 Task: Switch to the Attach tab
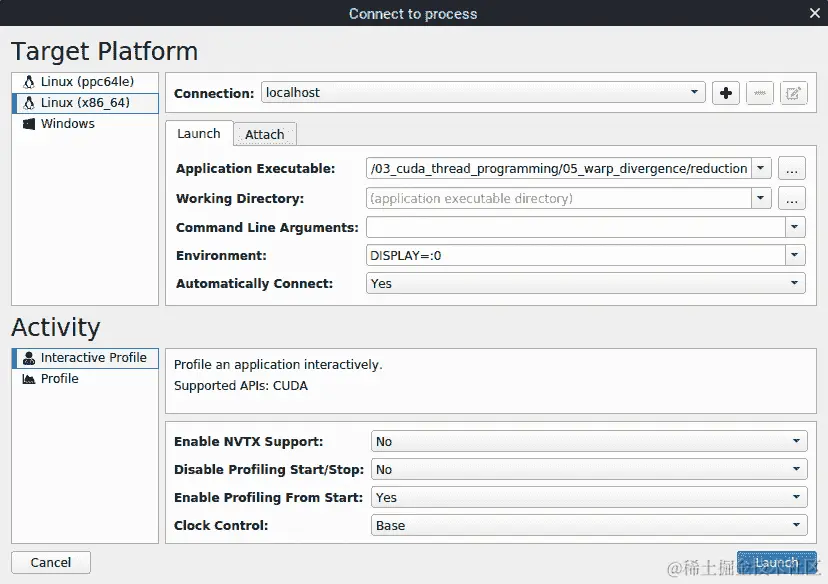(x=264, y=134)
